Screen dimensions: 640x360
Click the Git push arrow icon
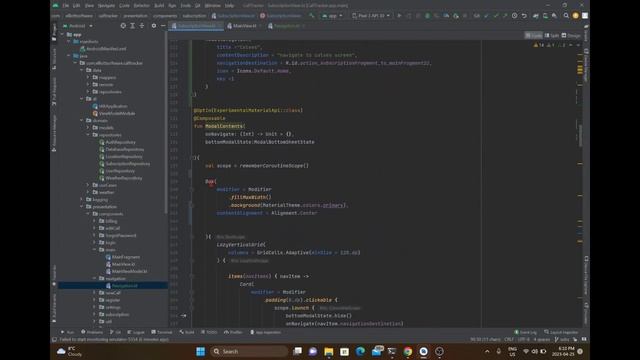click(x=505, y=16)
